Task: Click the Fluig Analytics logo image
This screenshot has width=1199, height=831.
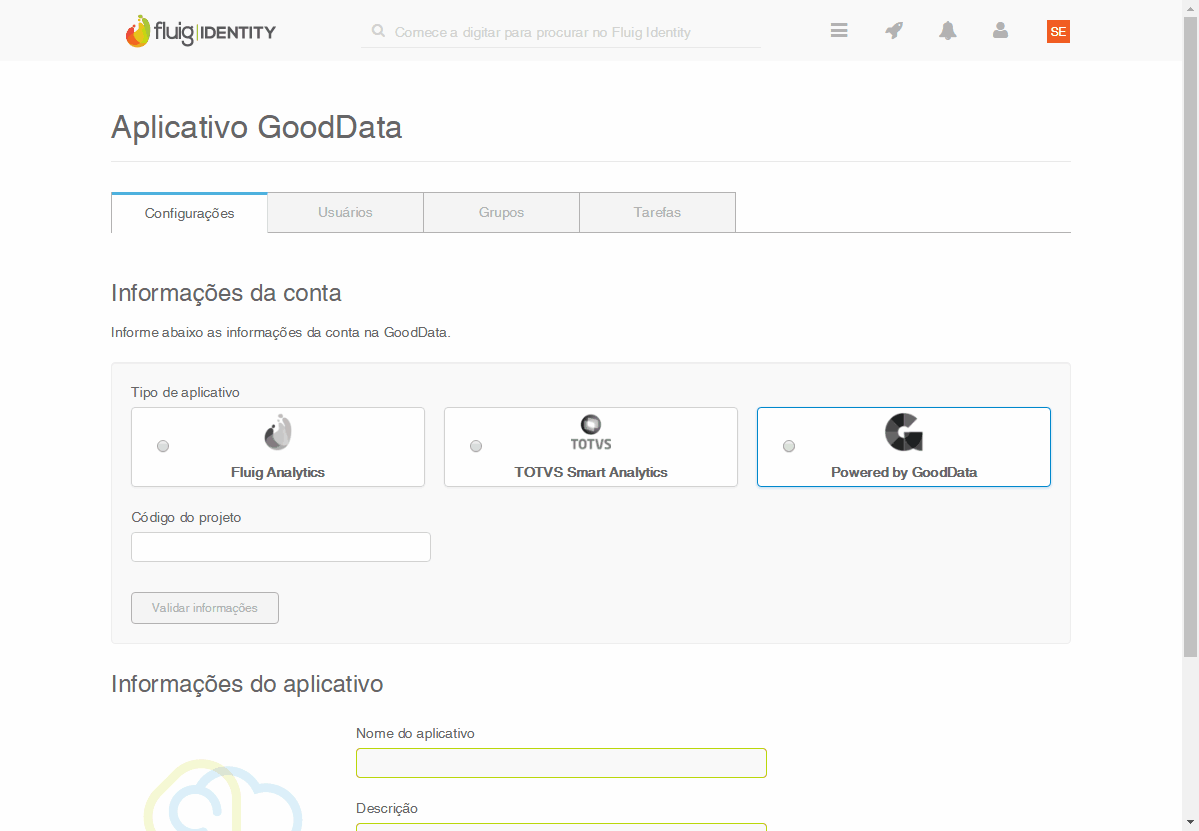Action: (278, 433)
